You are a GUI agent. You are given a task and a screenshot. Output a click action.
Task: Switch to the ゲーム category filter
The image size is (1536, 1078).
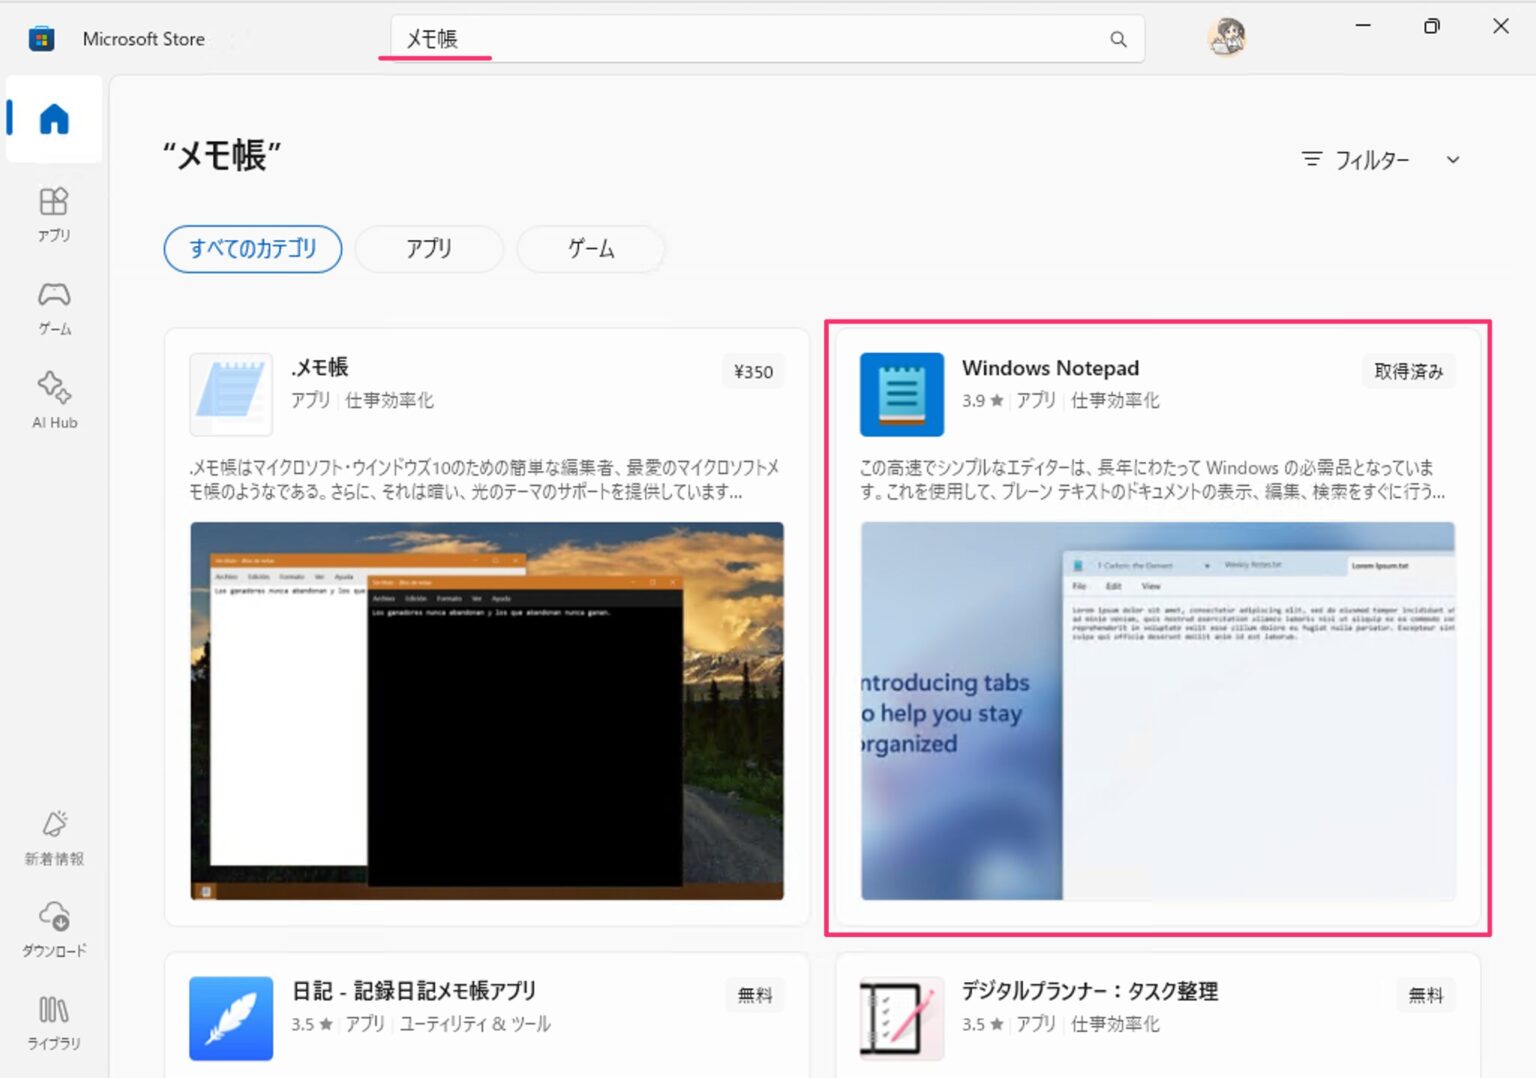click(590, 249)
